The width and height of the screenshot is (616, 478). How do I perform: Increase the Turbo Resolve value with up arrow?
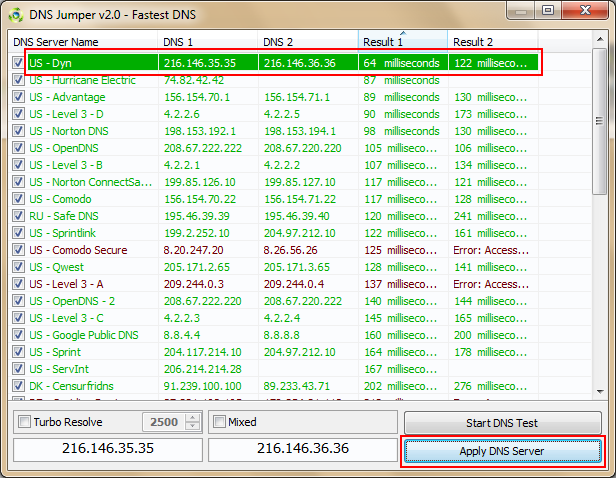[x=192, y=418]
